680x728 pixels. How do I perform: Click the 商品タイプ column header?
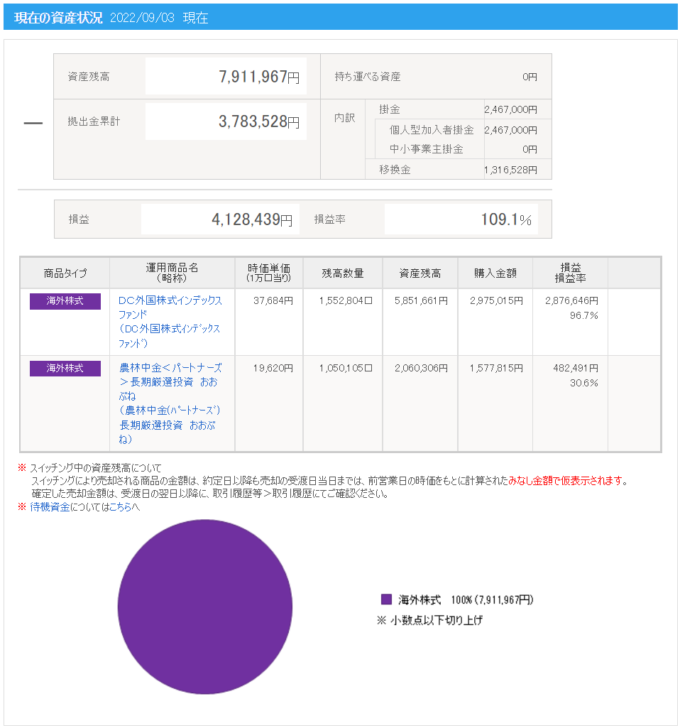point(65,273)
